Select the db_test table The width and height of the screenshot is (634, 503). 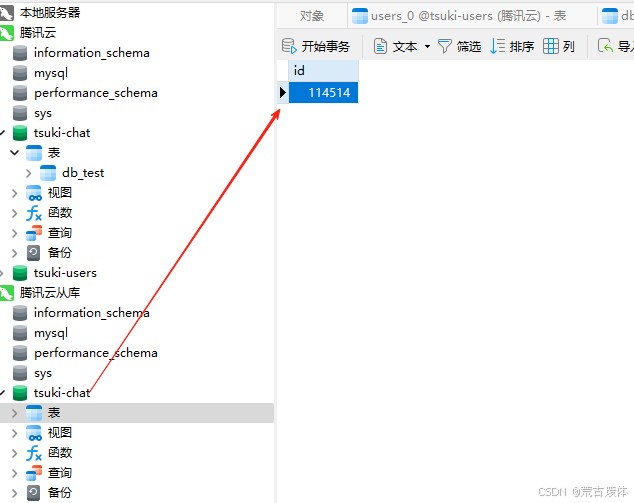[83, 173]
